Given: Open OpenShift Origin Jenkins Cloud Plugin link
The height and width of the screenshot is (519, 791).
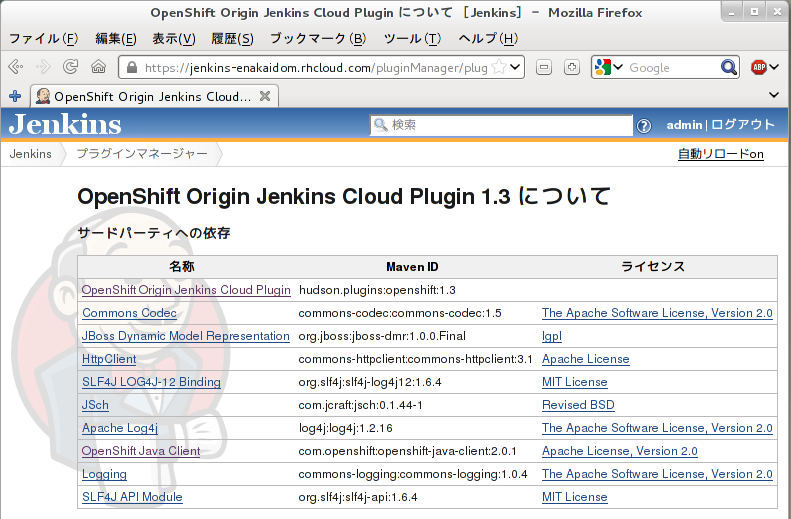Looking at the screenshot, I should 186,290.
